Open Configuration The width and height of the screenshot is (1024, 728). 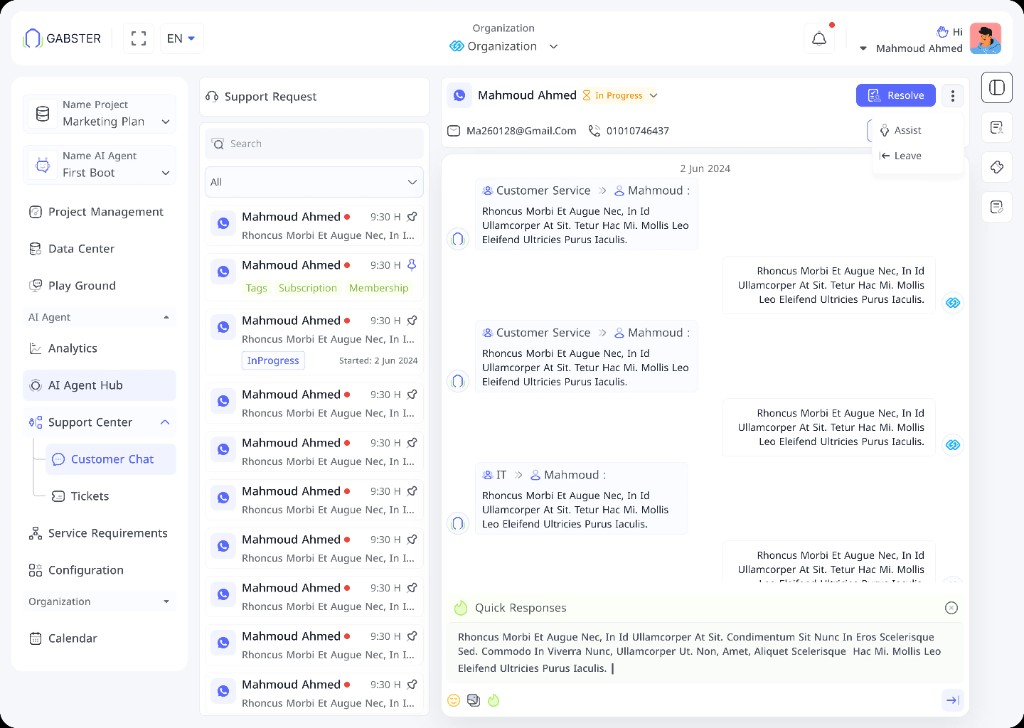99,570
